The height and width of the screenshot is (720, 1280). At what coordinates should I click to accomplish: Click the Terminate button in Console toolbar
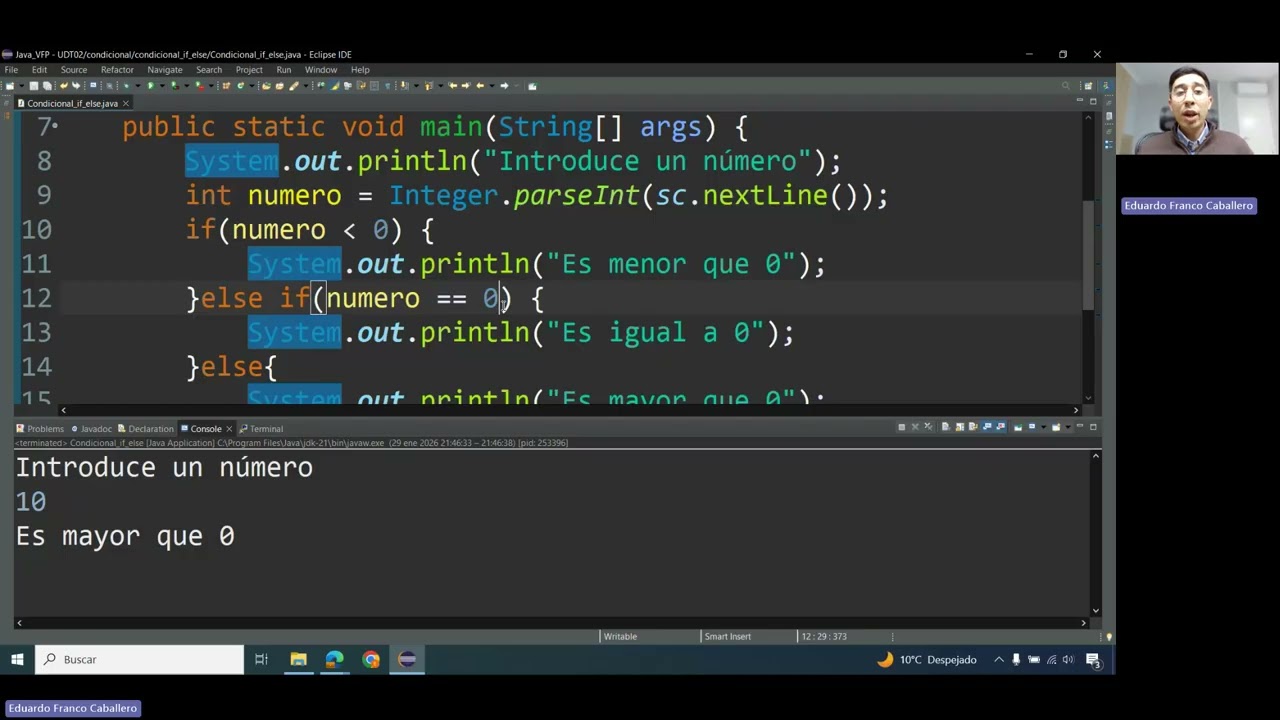click(x=902, y=427)
